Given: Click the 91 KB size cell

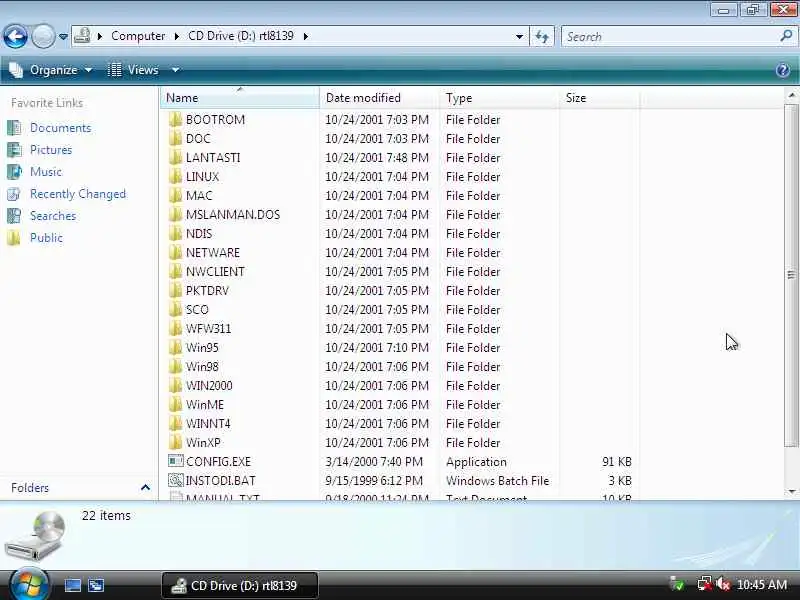Looking at the screenshot, I should [x=617, y=462].
